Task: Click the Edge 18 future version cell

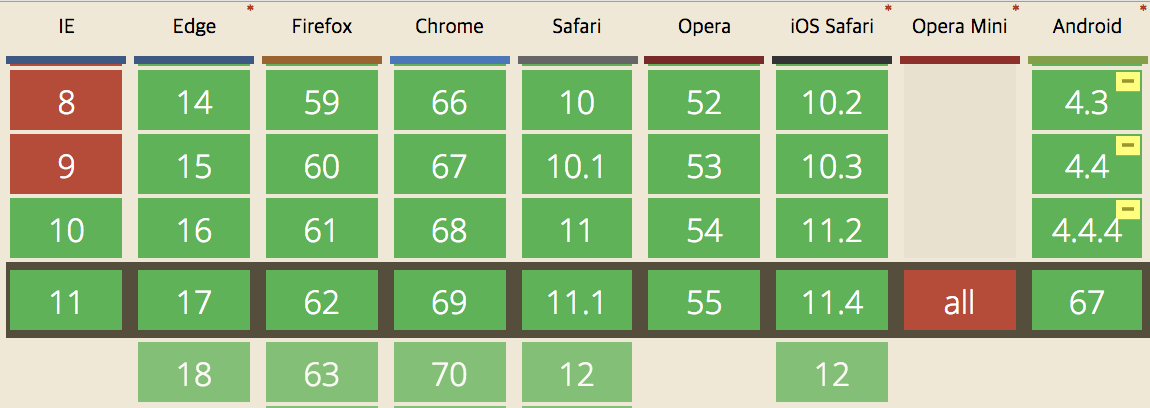Action: (194, 372)
